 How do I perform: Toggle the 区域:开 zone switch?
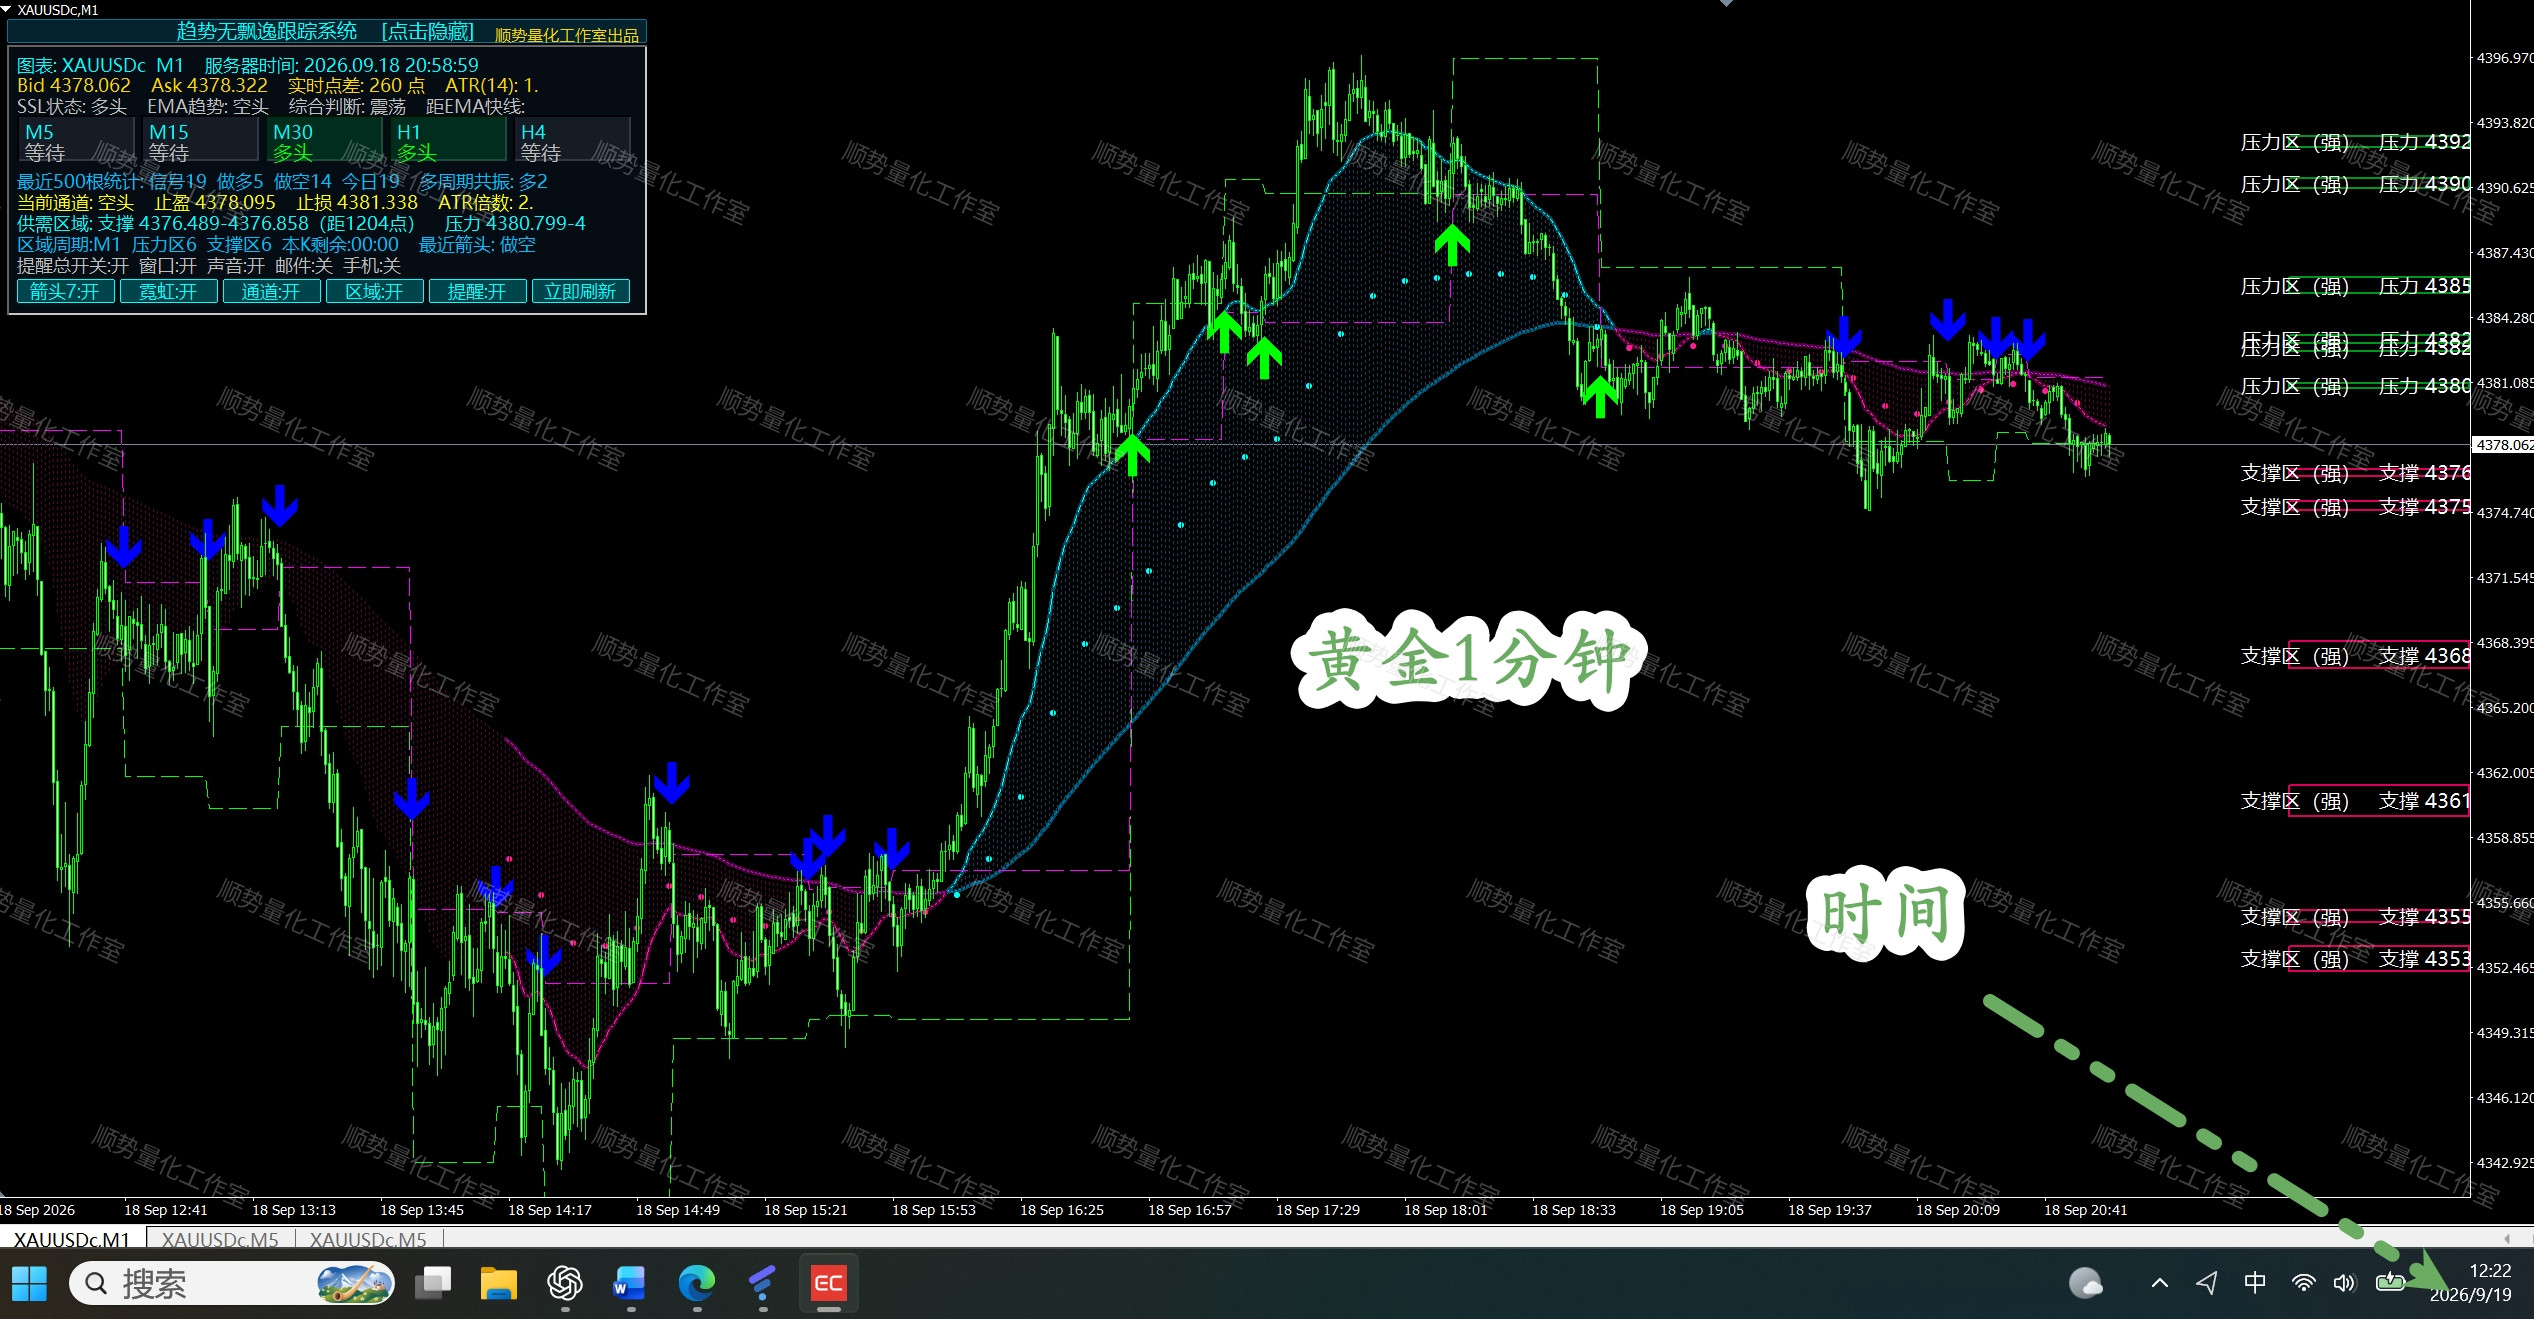[x=374, y=292]
